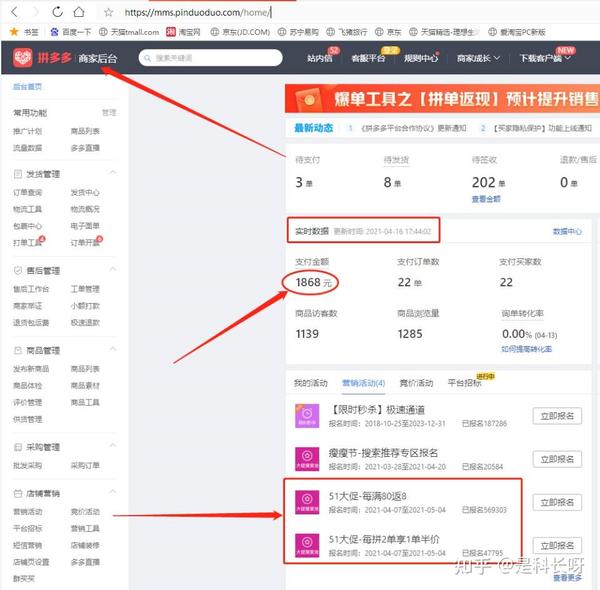Open 数据中心 link
This screenshot has height=590, width=600.
(567, 231)
